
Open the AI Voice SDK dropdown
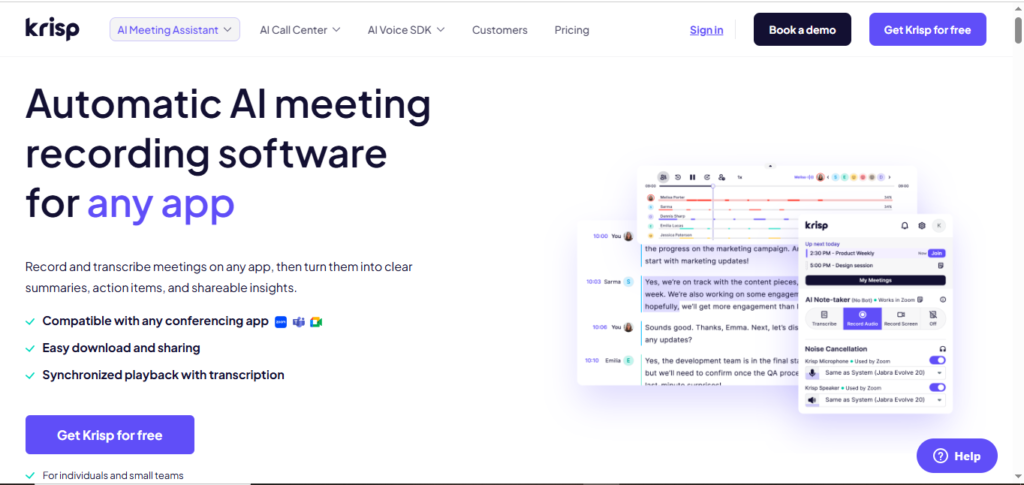click(x=406, y=30)
